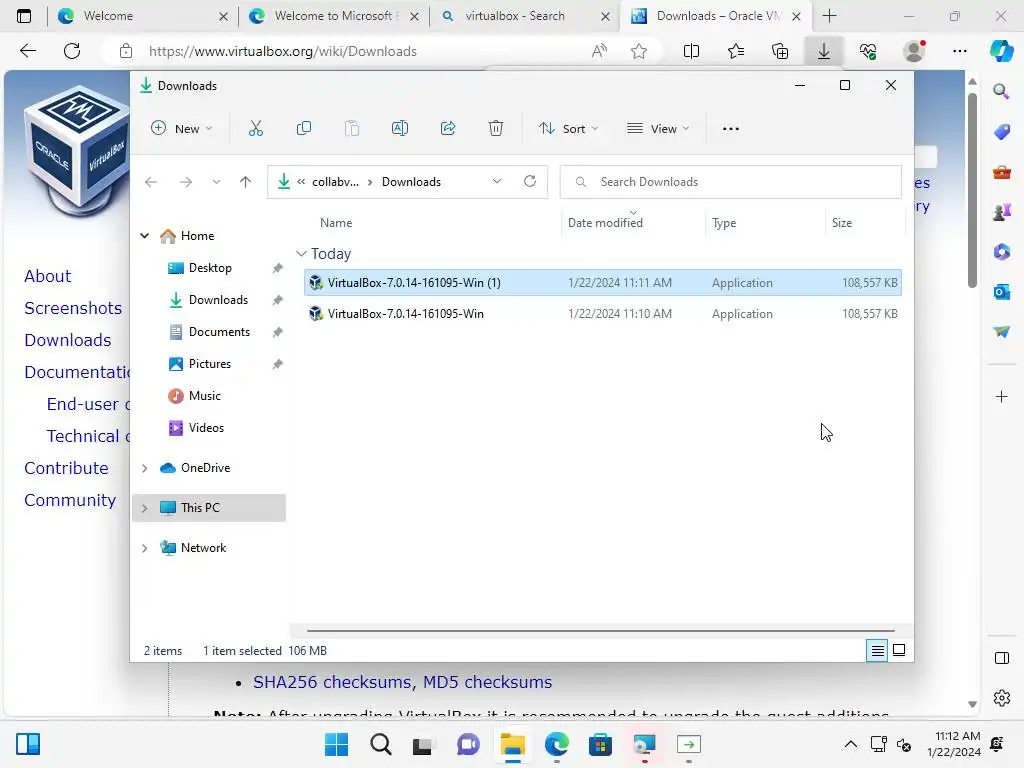
Task: Click the Share icon in Explorer toolbar
Action: coord(448,129)
